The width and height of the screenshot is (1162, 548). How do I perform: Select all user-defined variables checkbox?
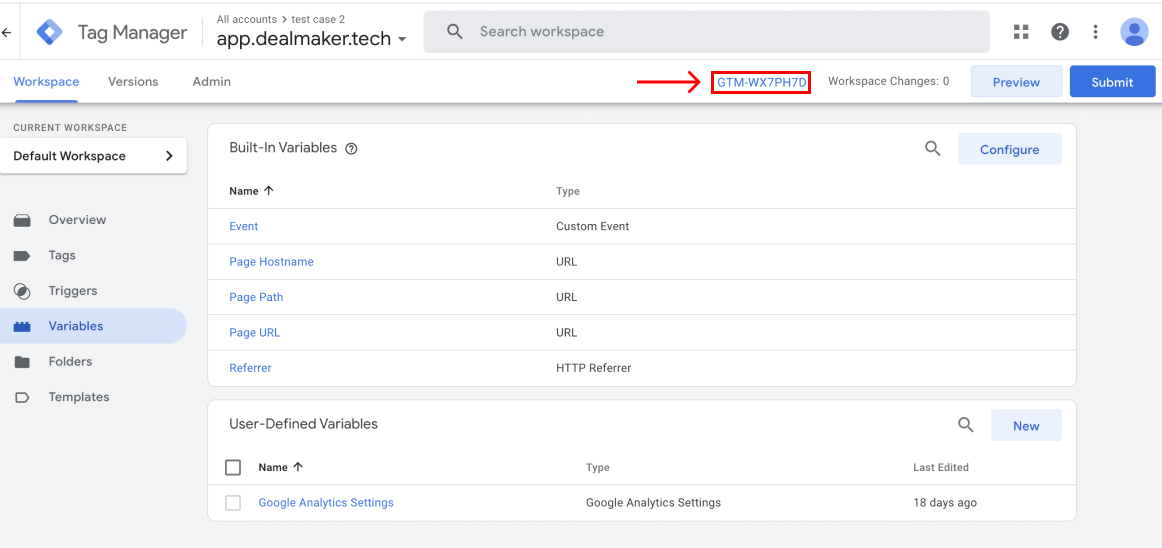[x=233, y=467]
